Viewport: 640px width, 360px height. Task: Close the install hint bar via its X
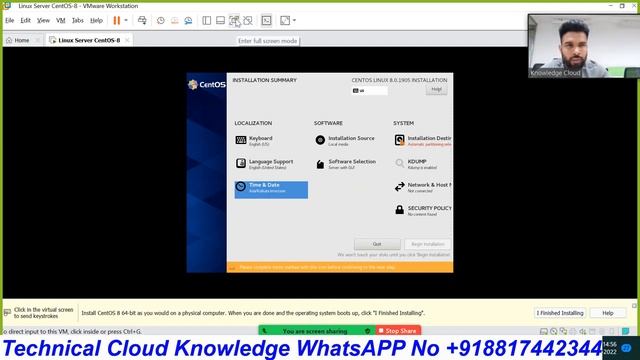[634, 306]
